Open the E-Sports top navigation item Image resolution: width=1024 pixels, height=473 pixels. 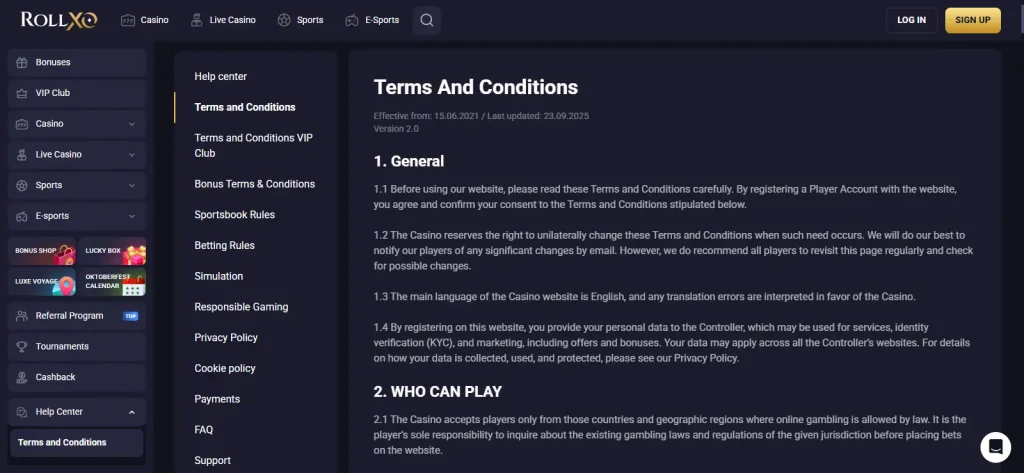(x=372, y=20)
